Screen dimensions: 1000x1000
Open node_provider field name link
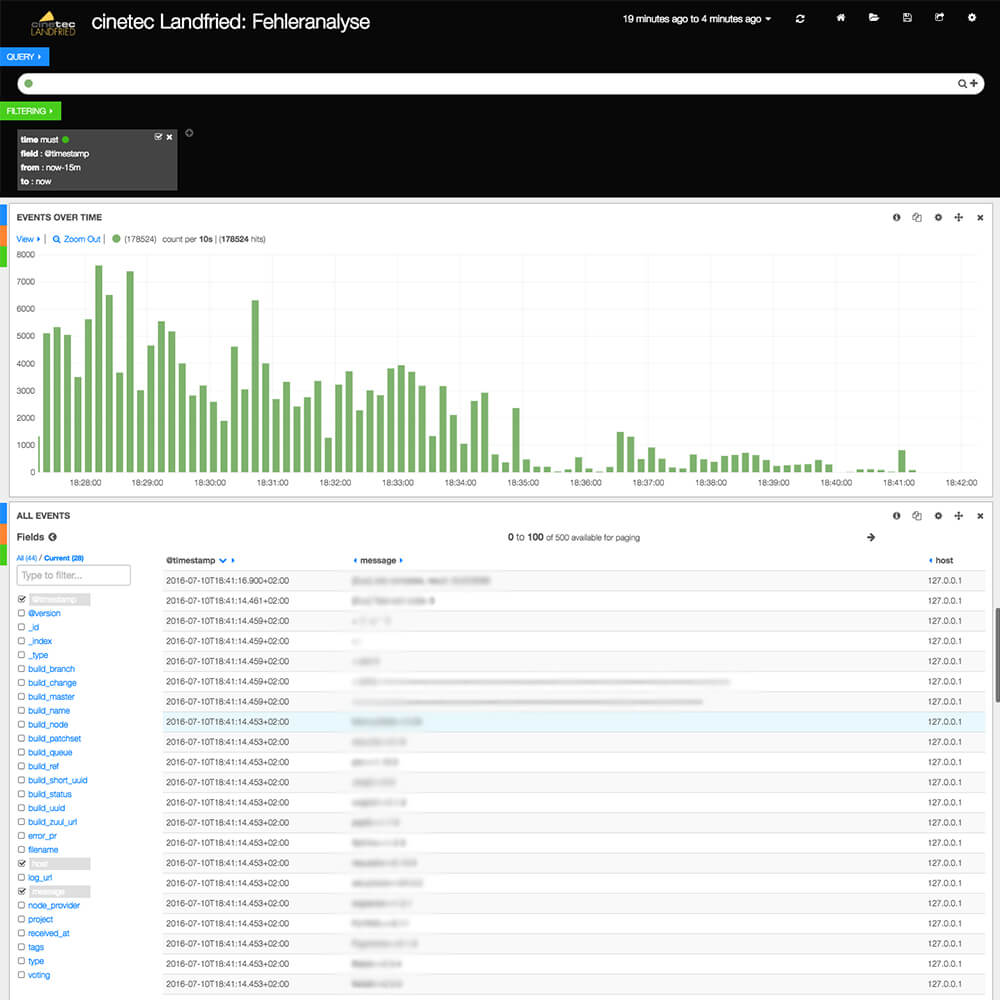(54, 906)
